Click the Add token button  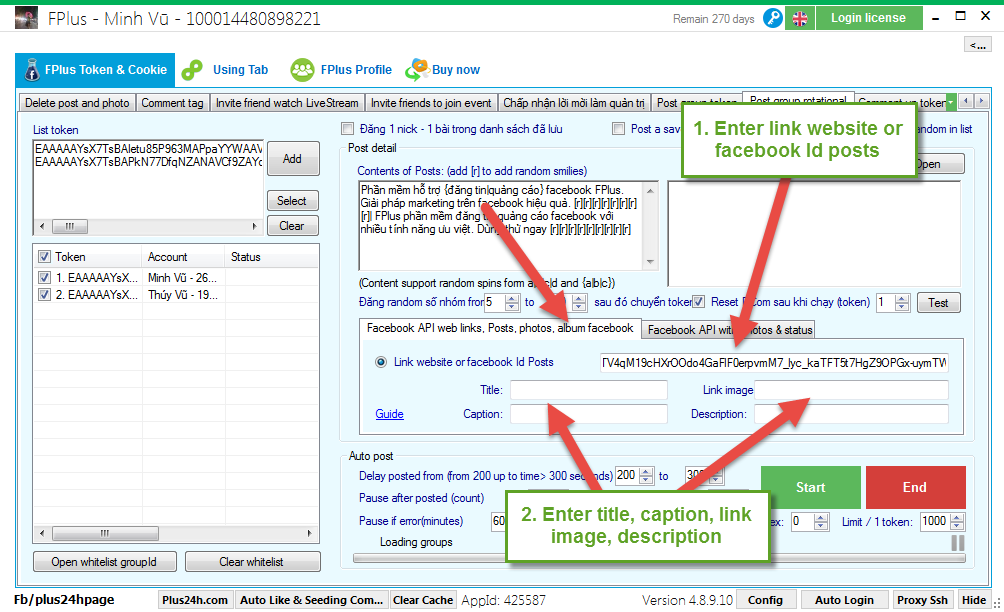292,159
